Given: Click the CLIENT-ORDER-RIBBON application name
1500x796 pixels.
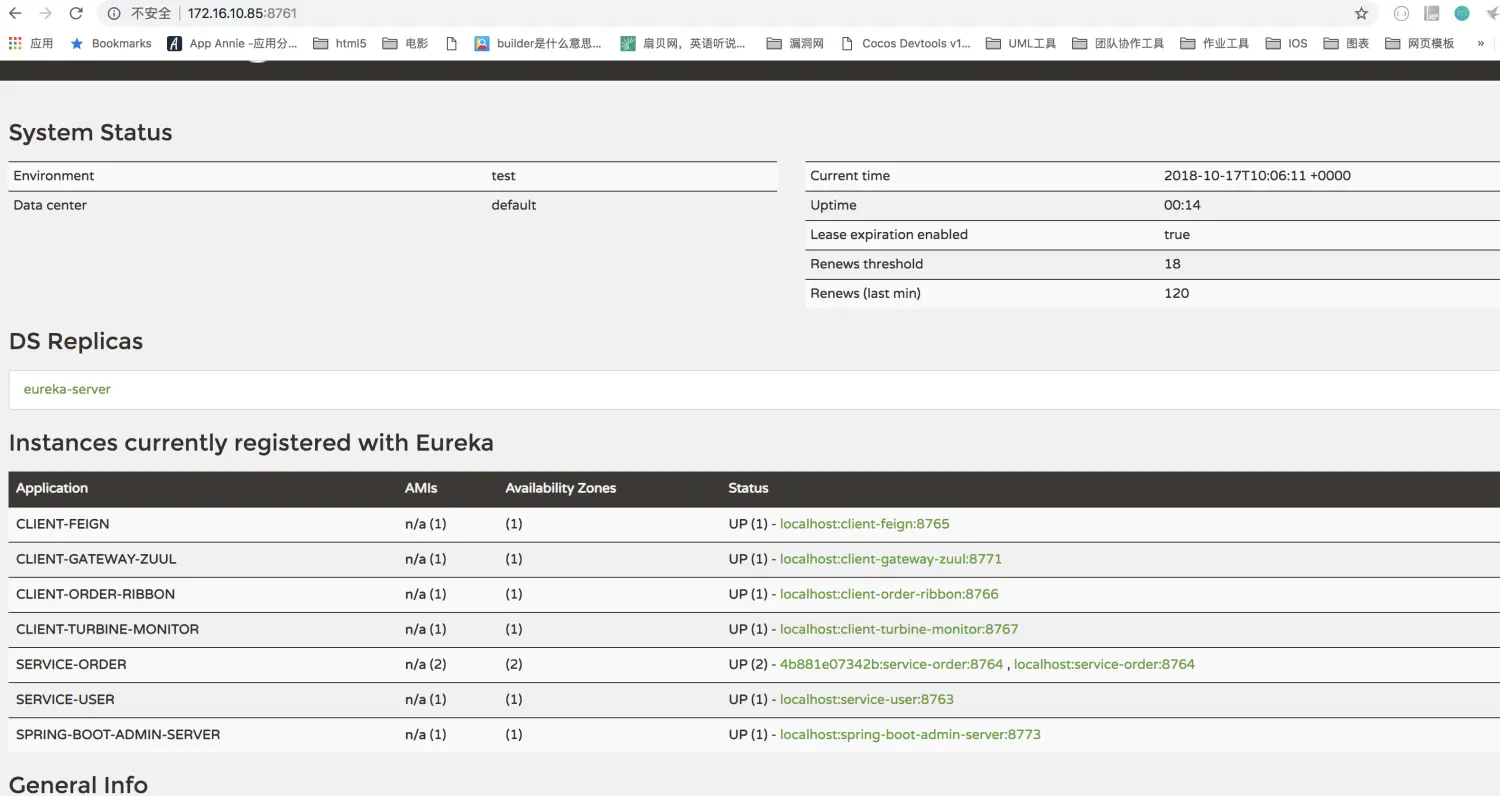Looking at the screenshot, I should coord(95,594).
